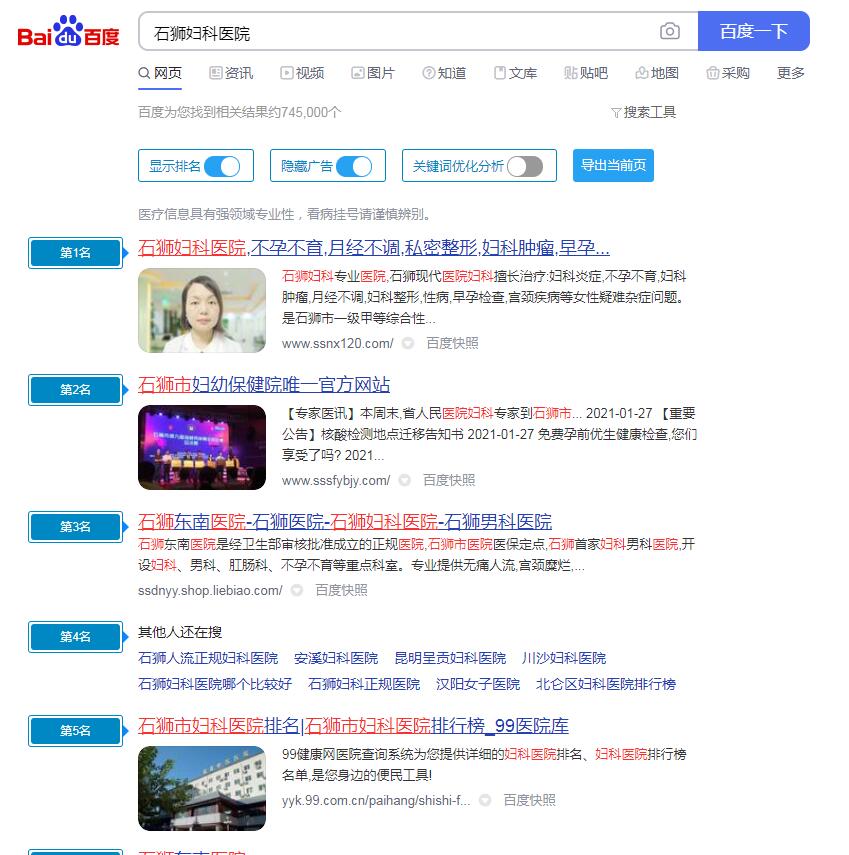
Task: Disable the 隐藏广告 switch
Action: [354, 166]
